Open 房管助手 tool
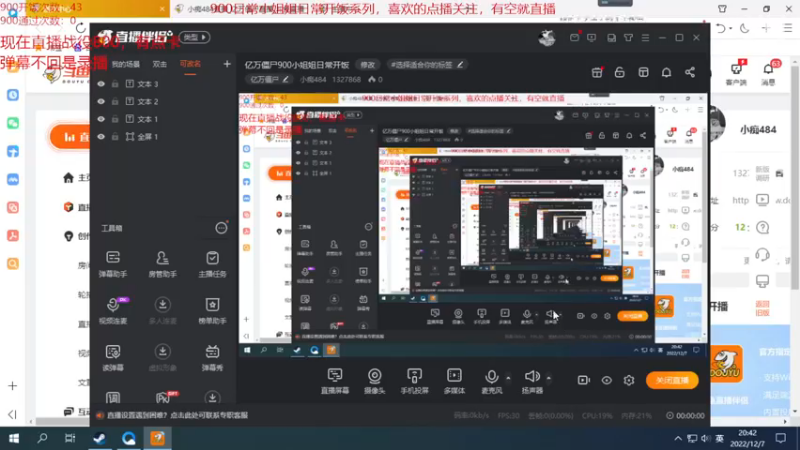Image resolution: width=800 pixels, height=450 pixels. click(162, 264)
